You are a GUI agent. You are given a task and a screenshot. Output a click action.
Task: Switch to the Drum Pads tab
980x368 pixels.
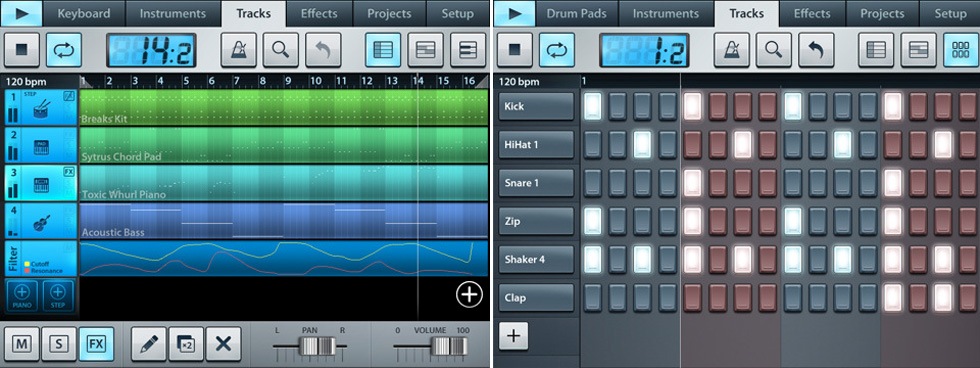[x=569, y=13]
